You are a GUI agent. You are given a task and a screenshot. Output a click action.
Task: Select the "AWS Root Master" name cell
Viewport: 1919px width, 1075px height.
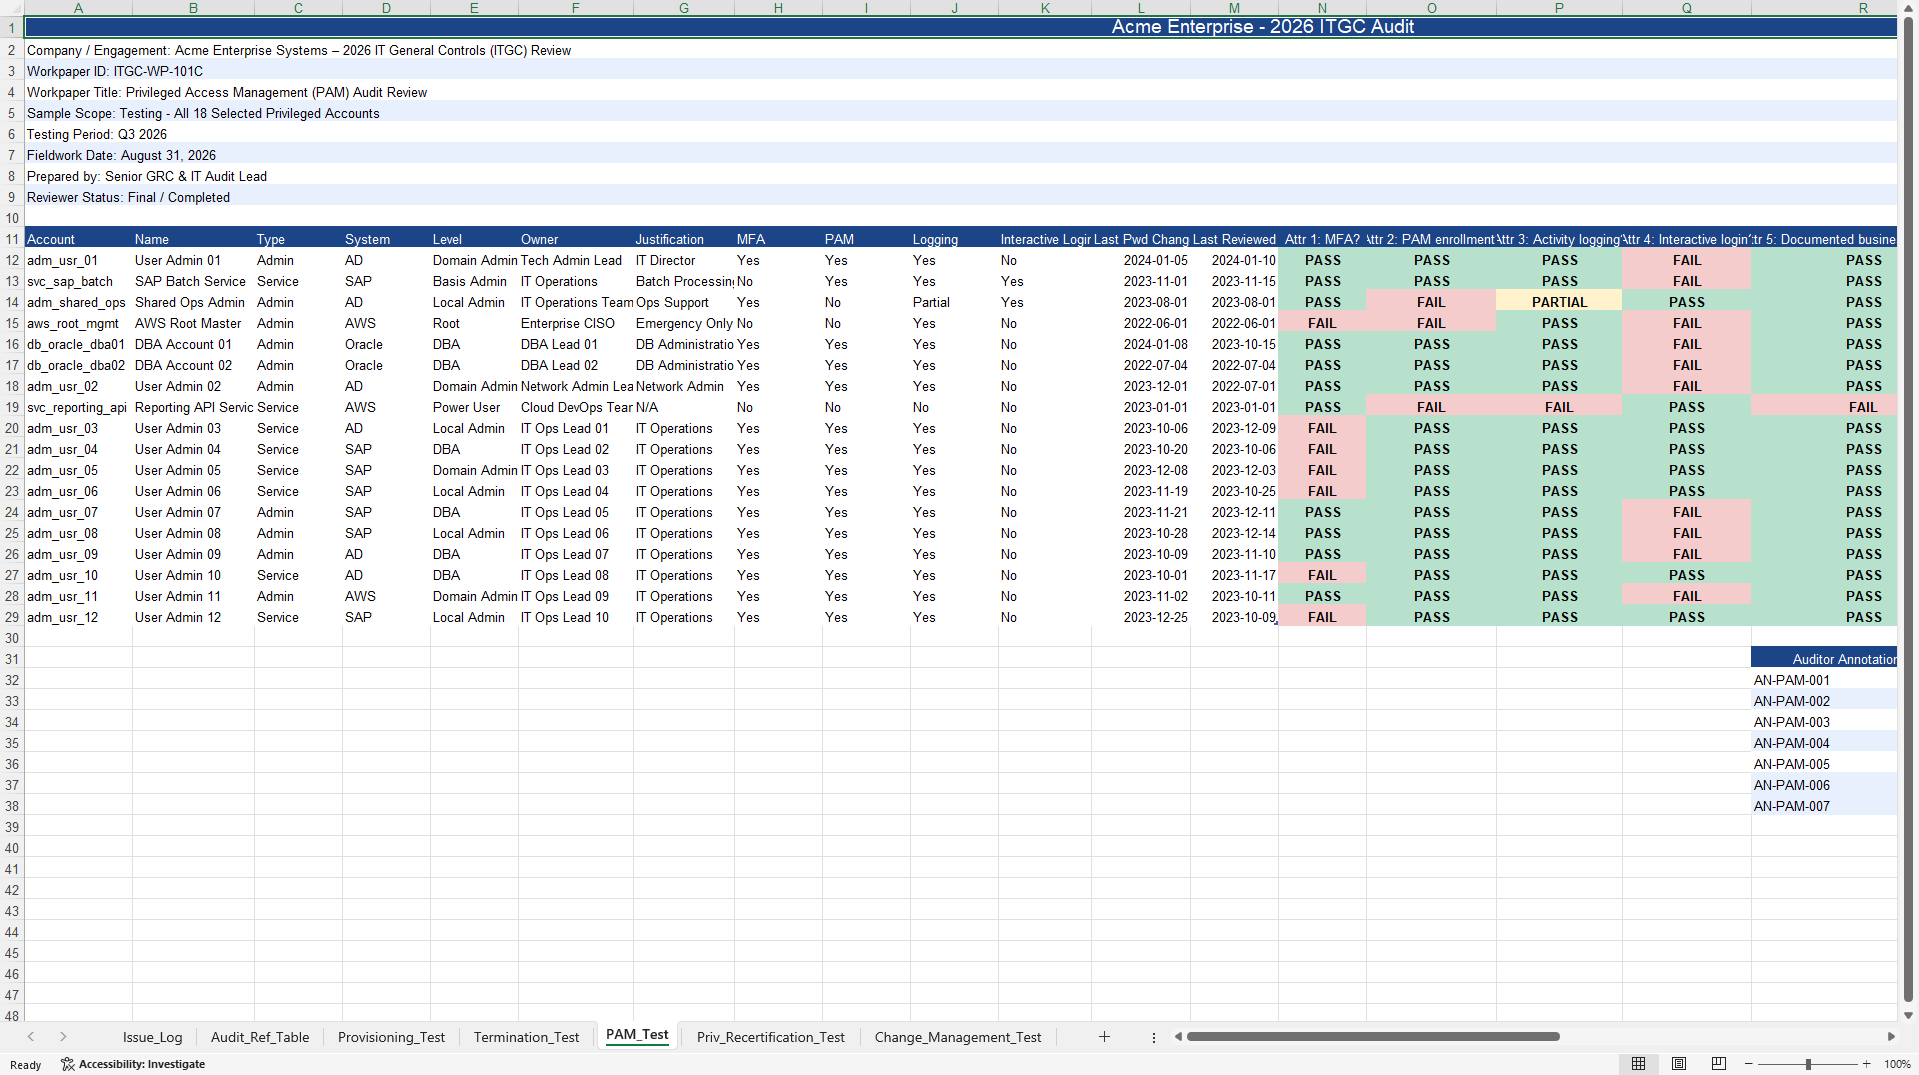(x=193, y=323)
